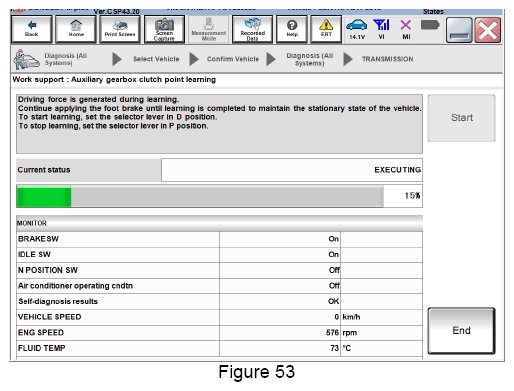514x391 pixels.
Task: Select the IDLE SW monitor row
Action: point(219,255)
